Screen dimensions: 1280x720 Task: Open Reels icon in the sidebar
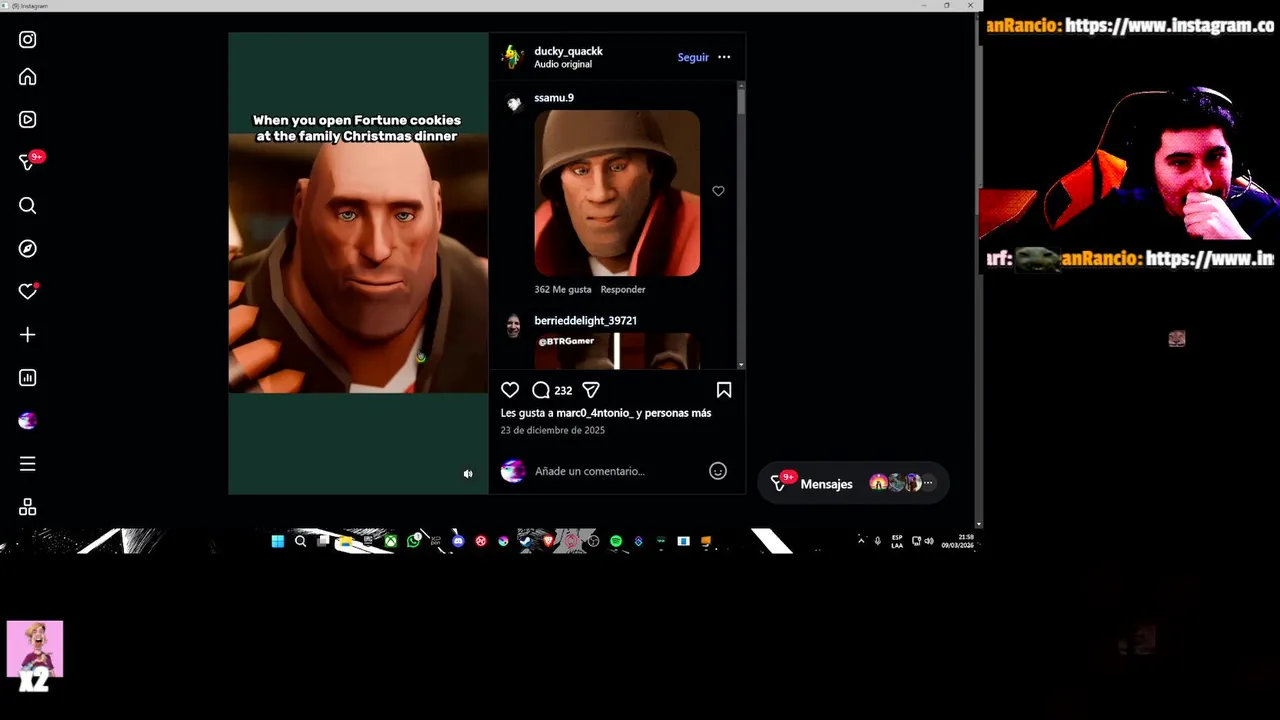coord(28,120)
